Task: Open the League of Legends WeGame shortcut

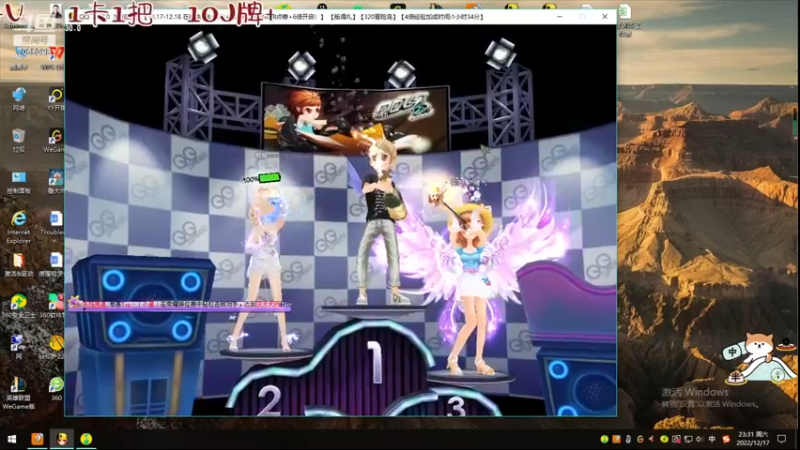Action: [x=19, y=393]
